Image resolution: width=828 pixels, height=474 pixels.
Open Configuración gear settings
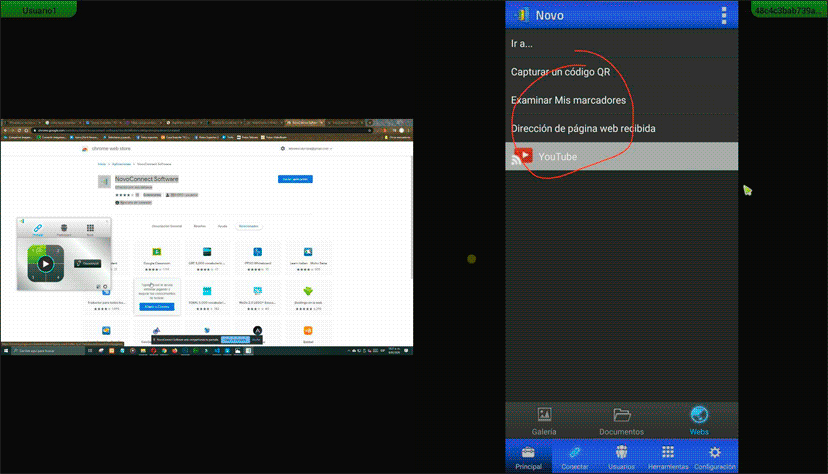(x=715, y=457)
